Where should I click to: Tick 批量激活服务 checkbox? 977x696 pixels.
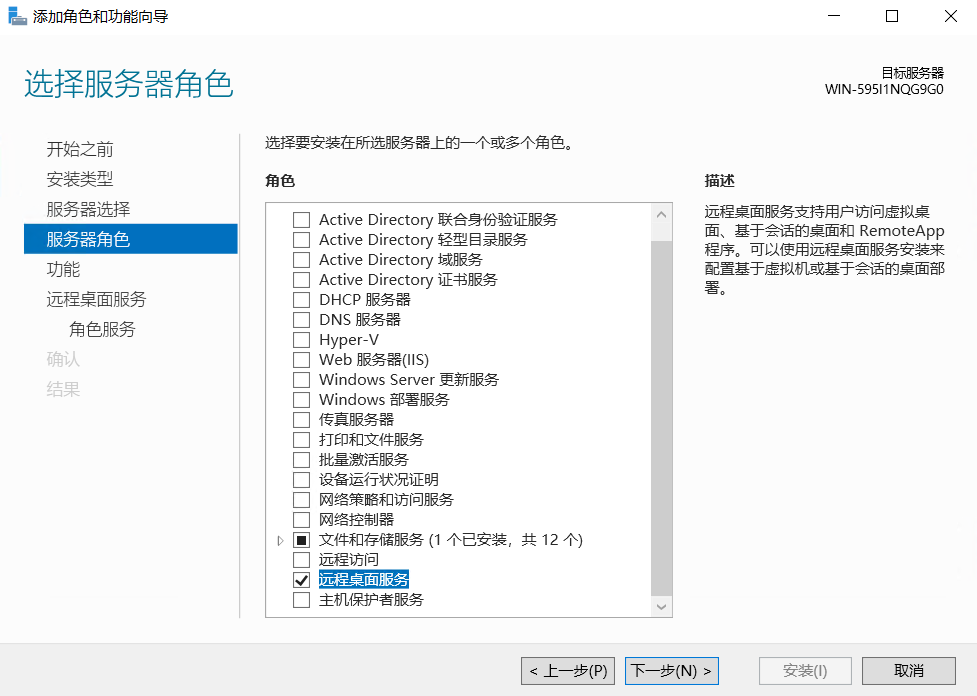tap(302, 459)
